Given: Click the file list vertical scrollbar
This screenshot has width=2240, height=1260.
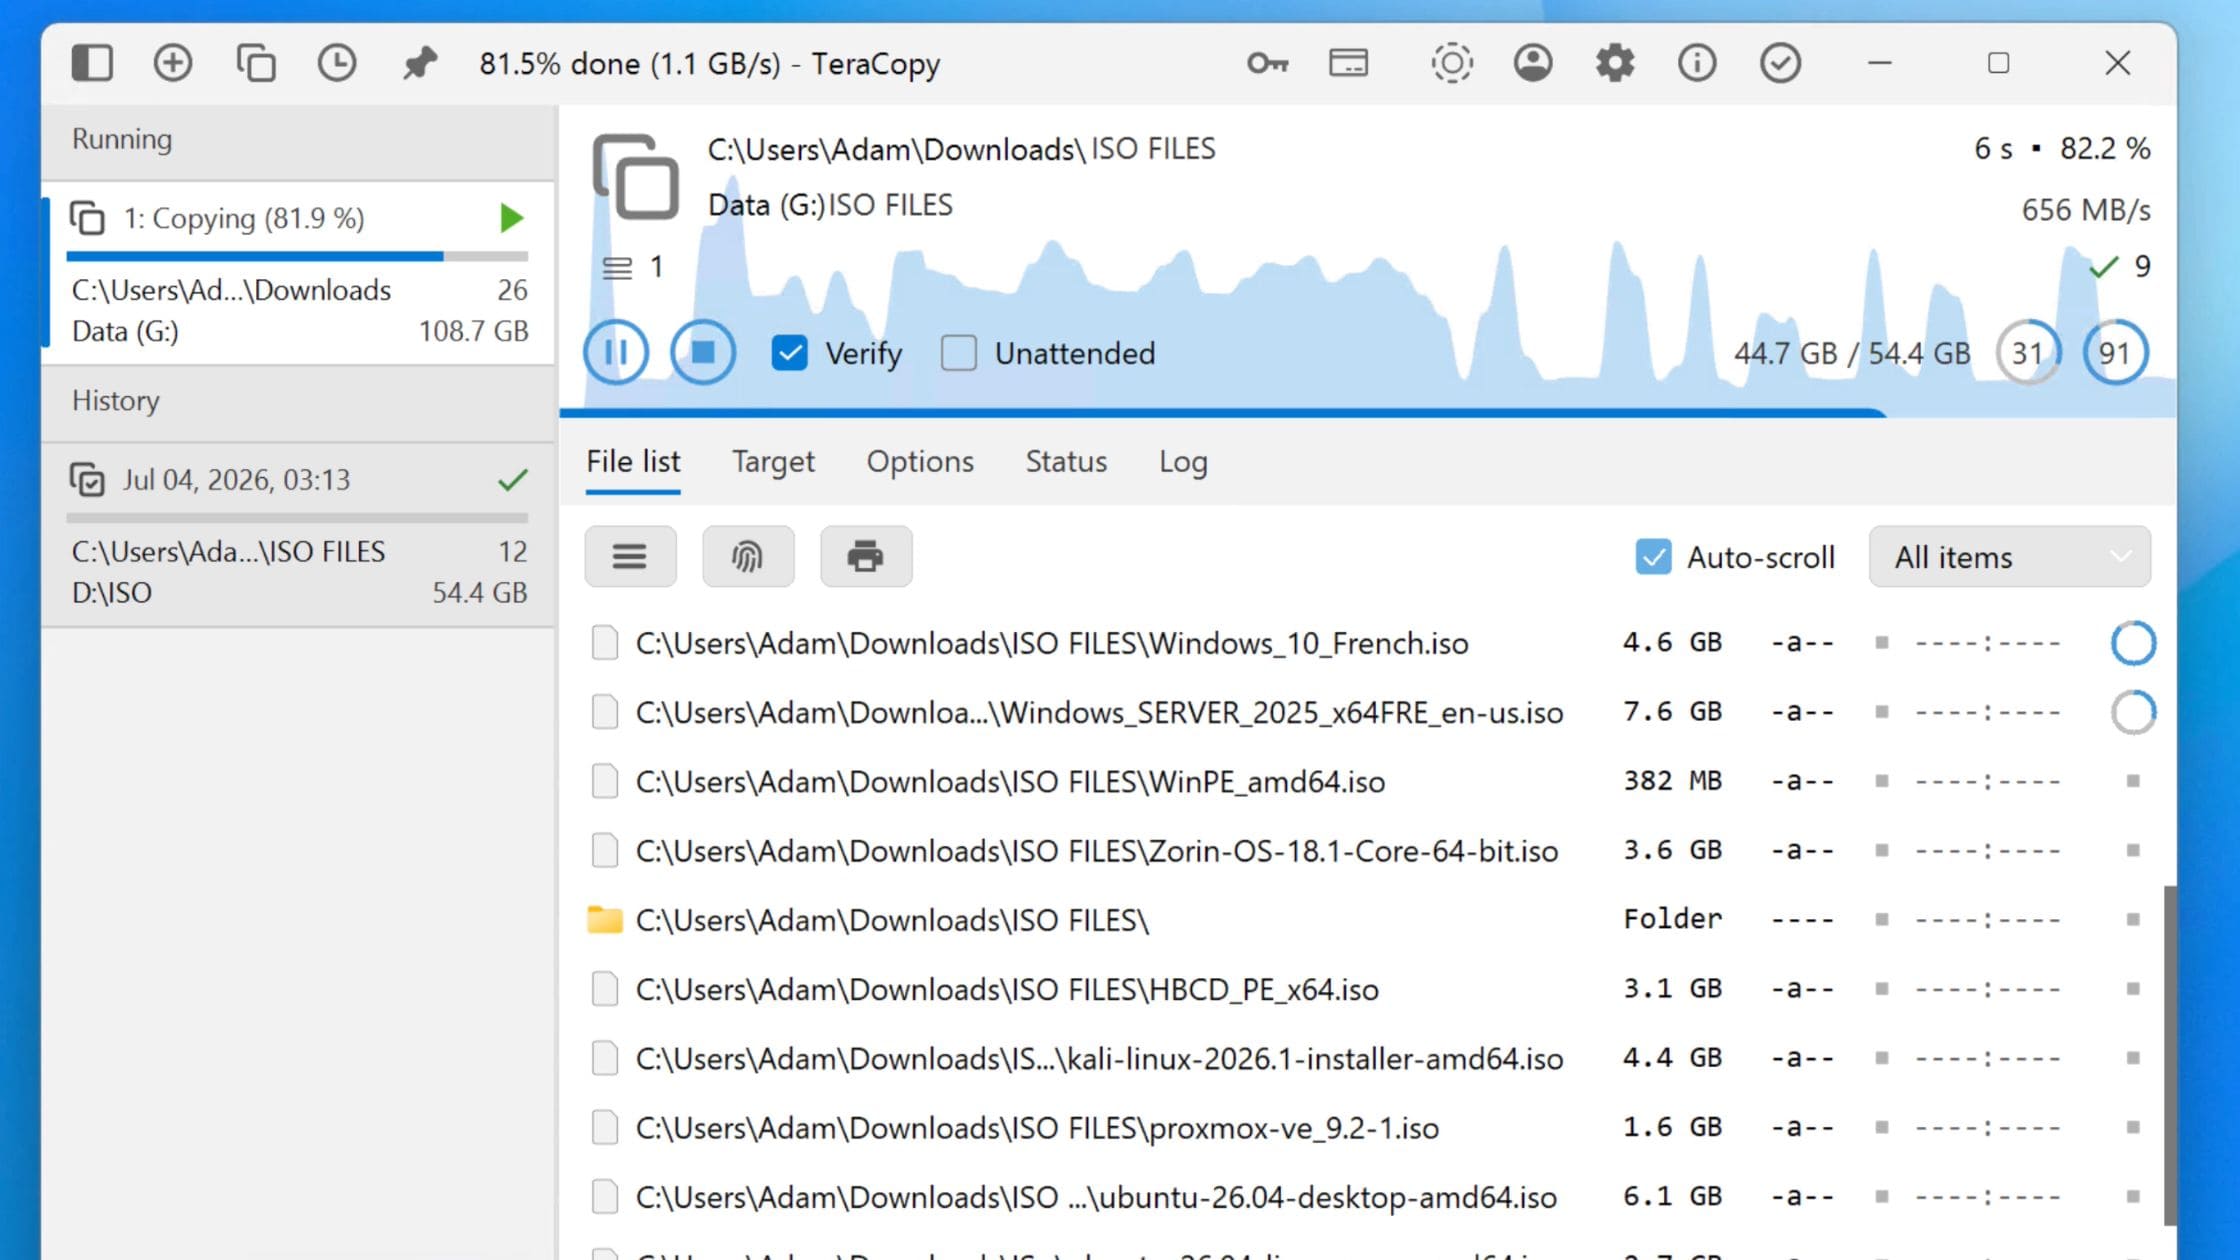Looking at the screenshot, I should pyautogui.click(x=2169, y=1055).
